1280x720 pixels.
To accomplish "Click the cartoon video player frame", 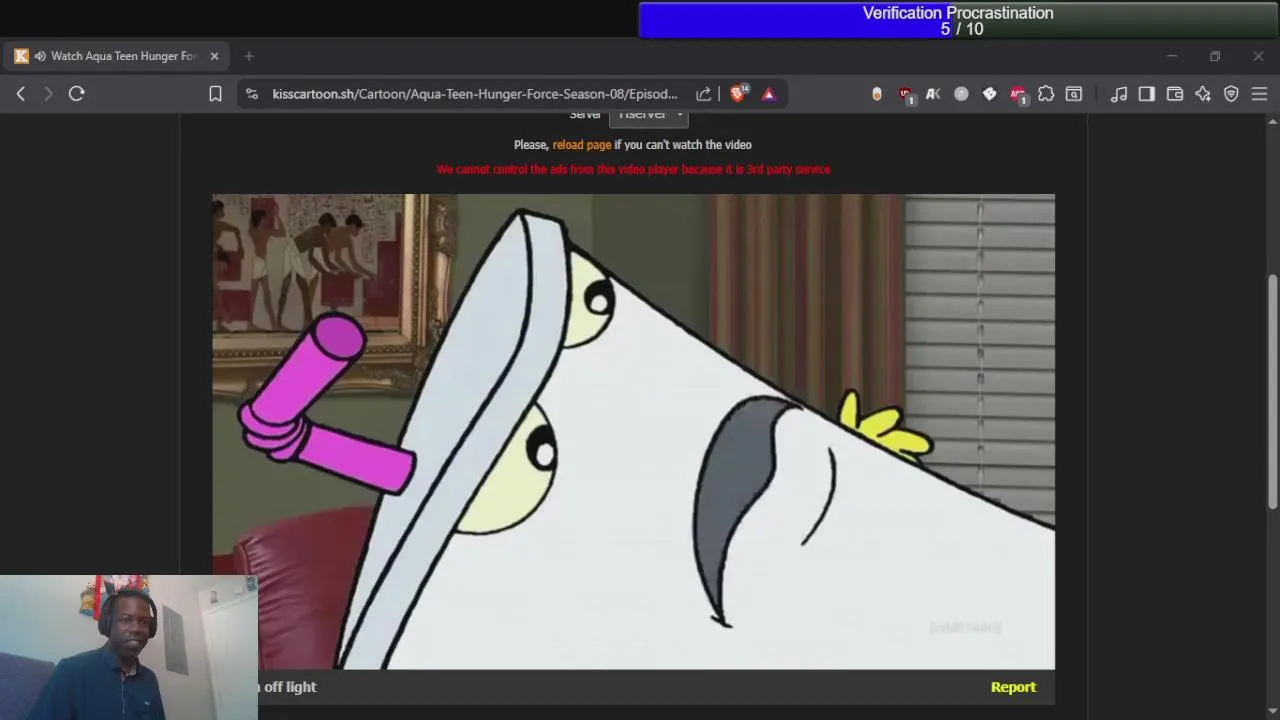I will (x=633, y=431).
